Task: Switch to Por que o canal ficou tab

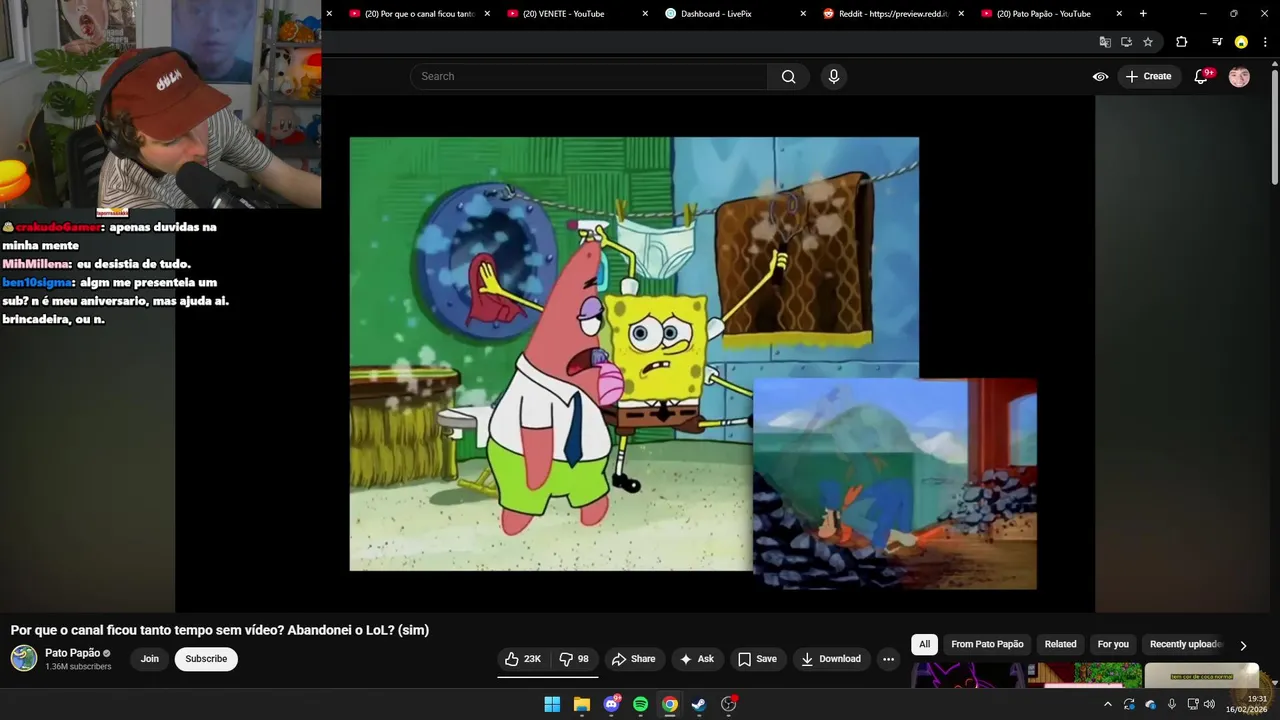Action: pos(414,14)
